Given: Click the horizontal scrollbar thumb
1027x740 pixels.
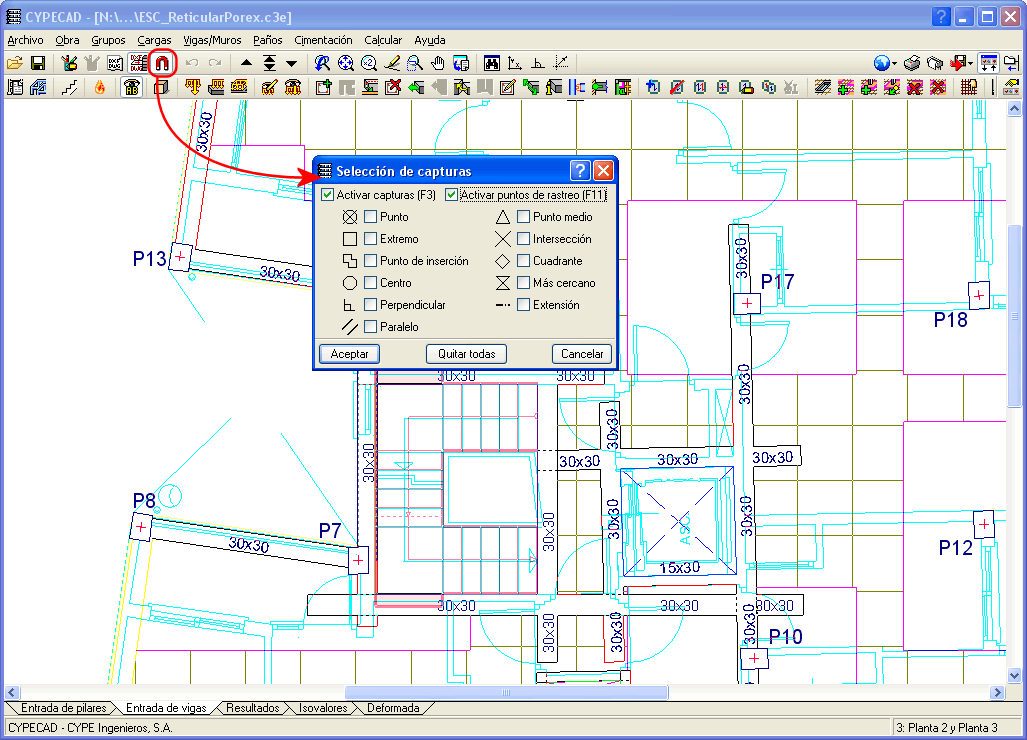Looking at the screenshot, I should [x=507, y=692].
